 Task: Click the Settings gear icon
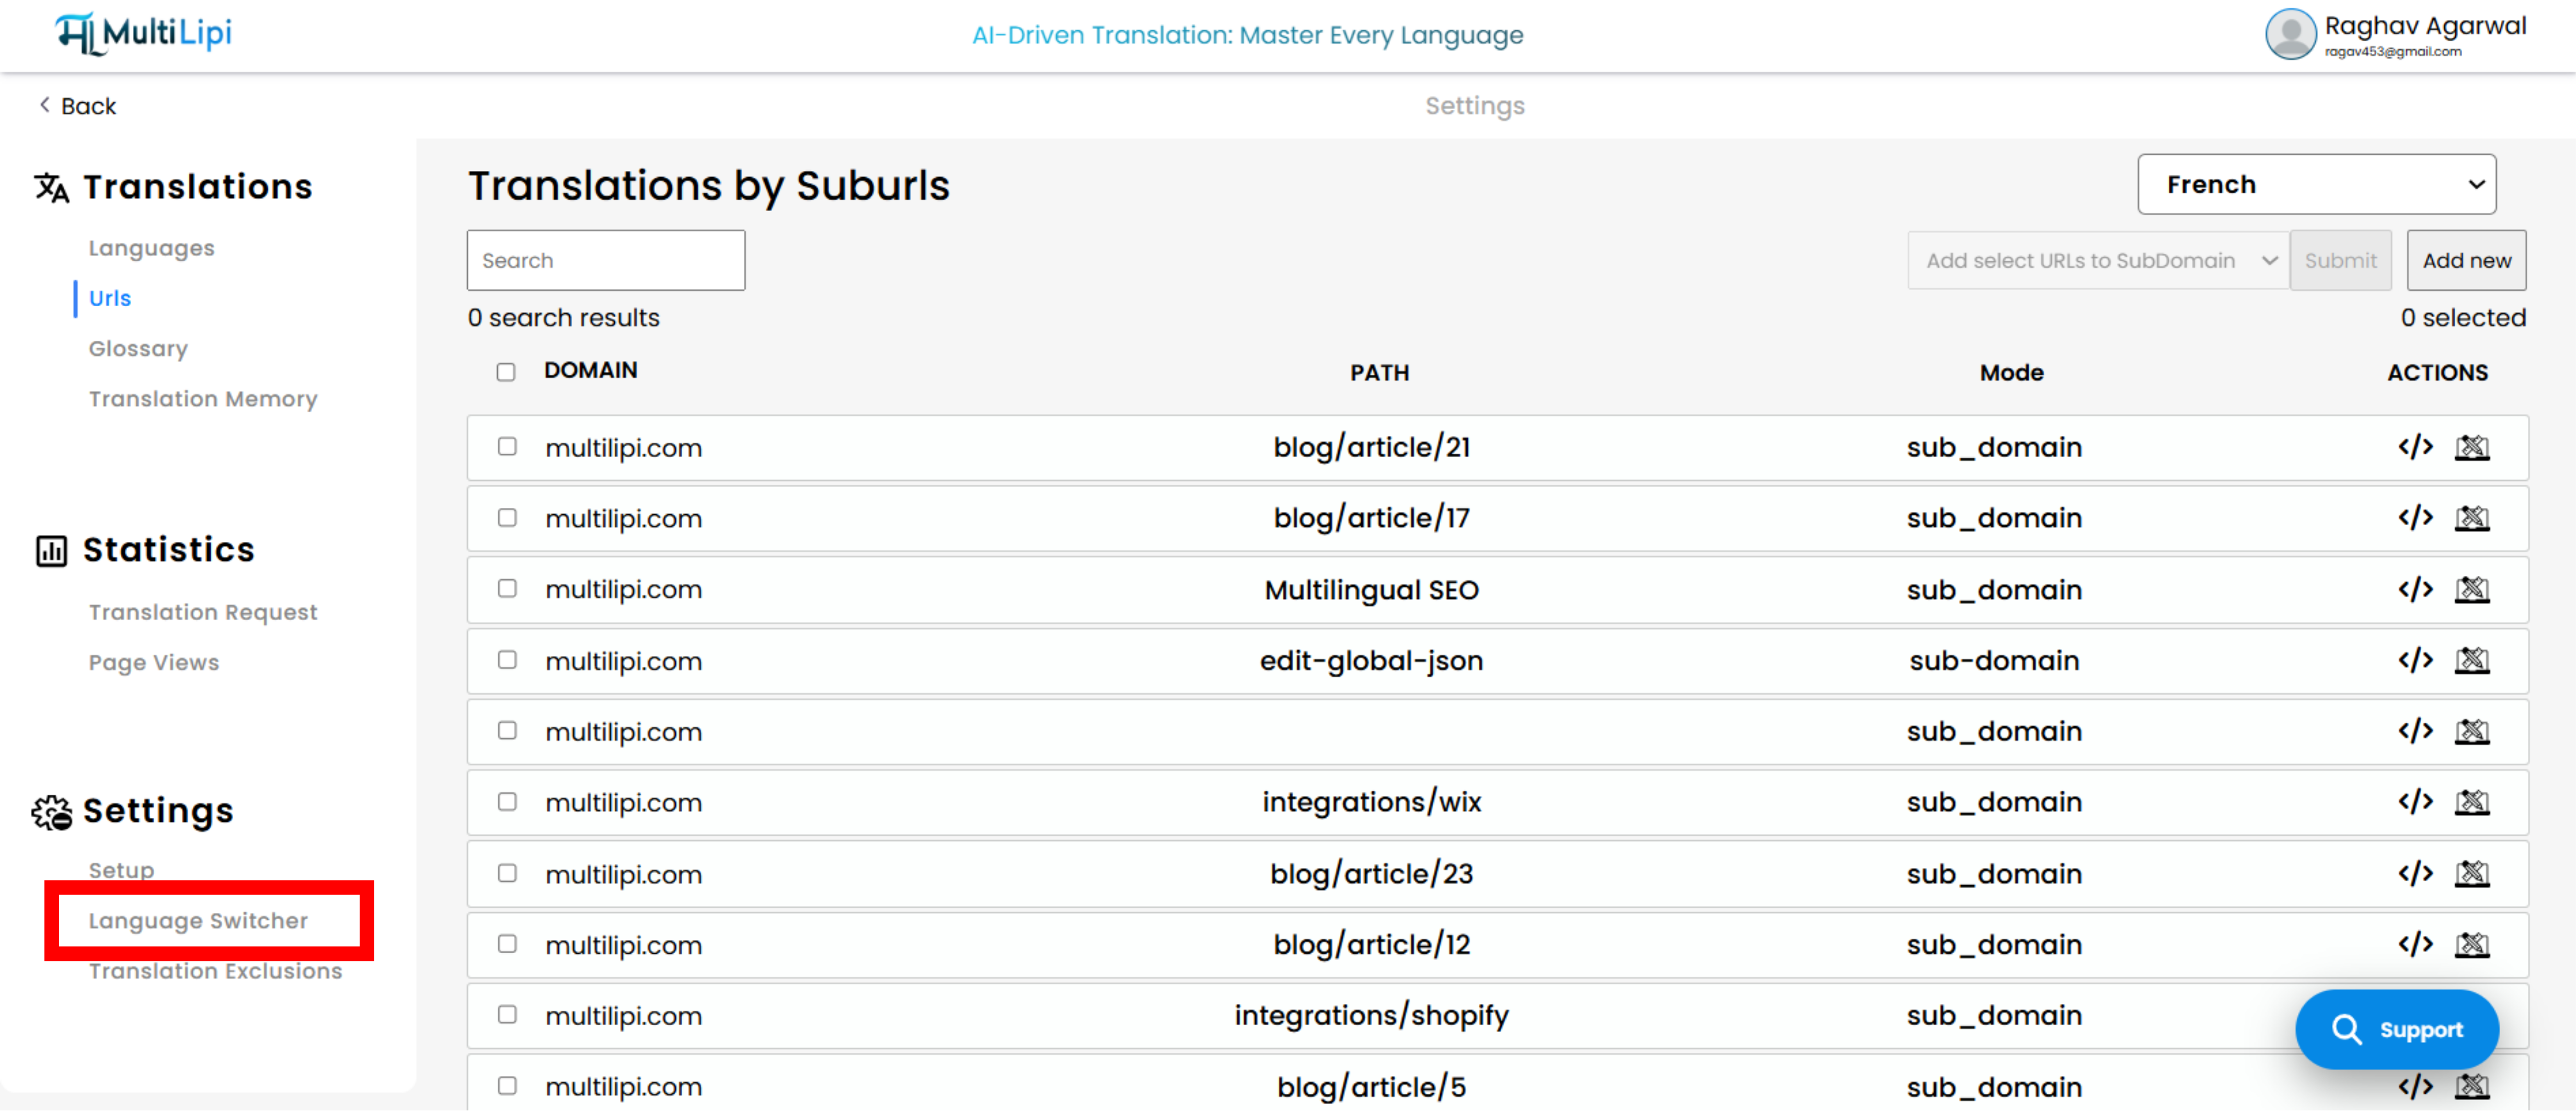[52, 812]
